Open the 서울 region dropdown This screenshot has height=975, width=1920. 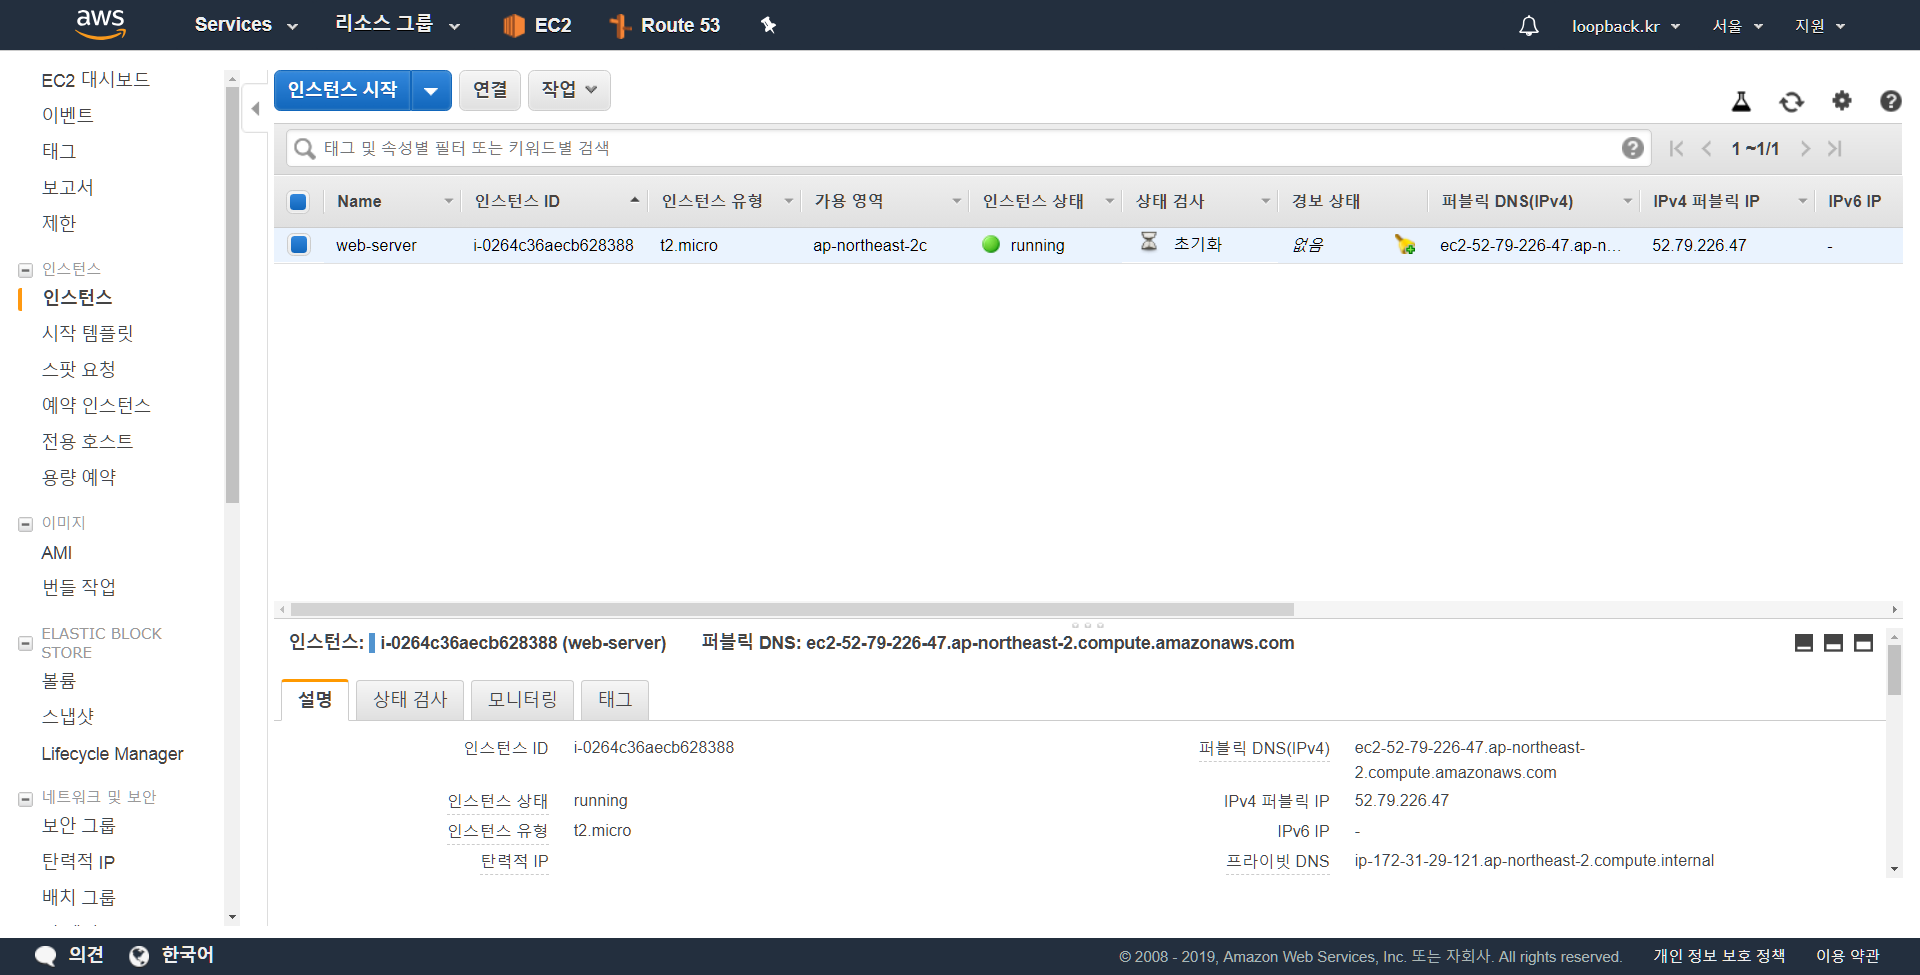1737,26
